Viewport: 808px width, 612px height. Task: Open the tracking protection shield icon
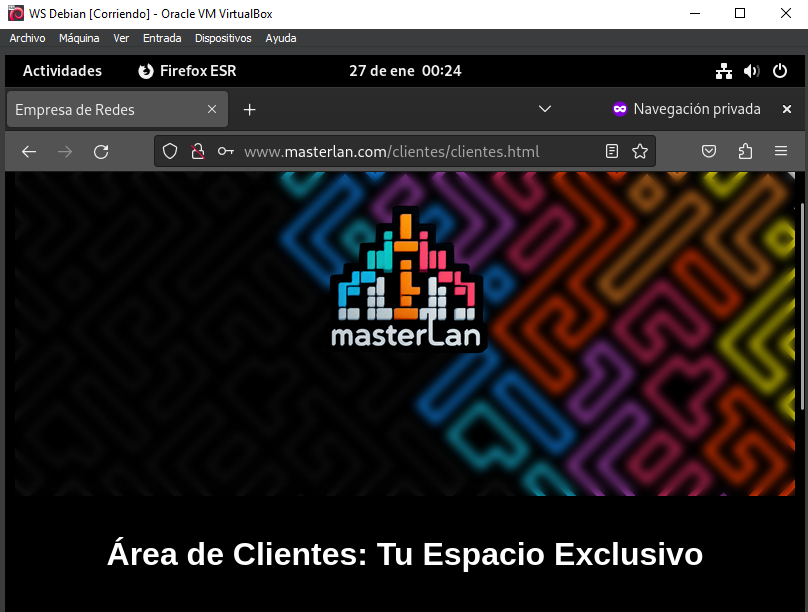[x=170, y=151]
